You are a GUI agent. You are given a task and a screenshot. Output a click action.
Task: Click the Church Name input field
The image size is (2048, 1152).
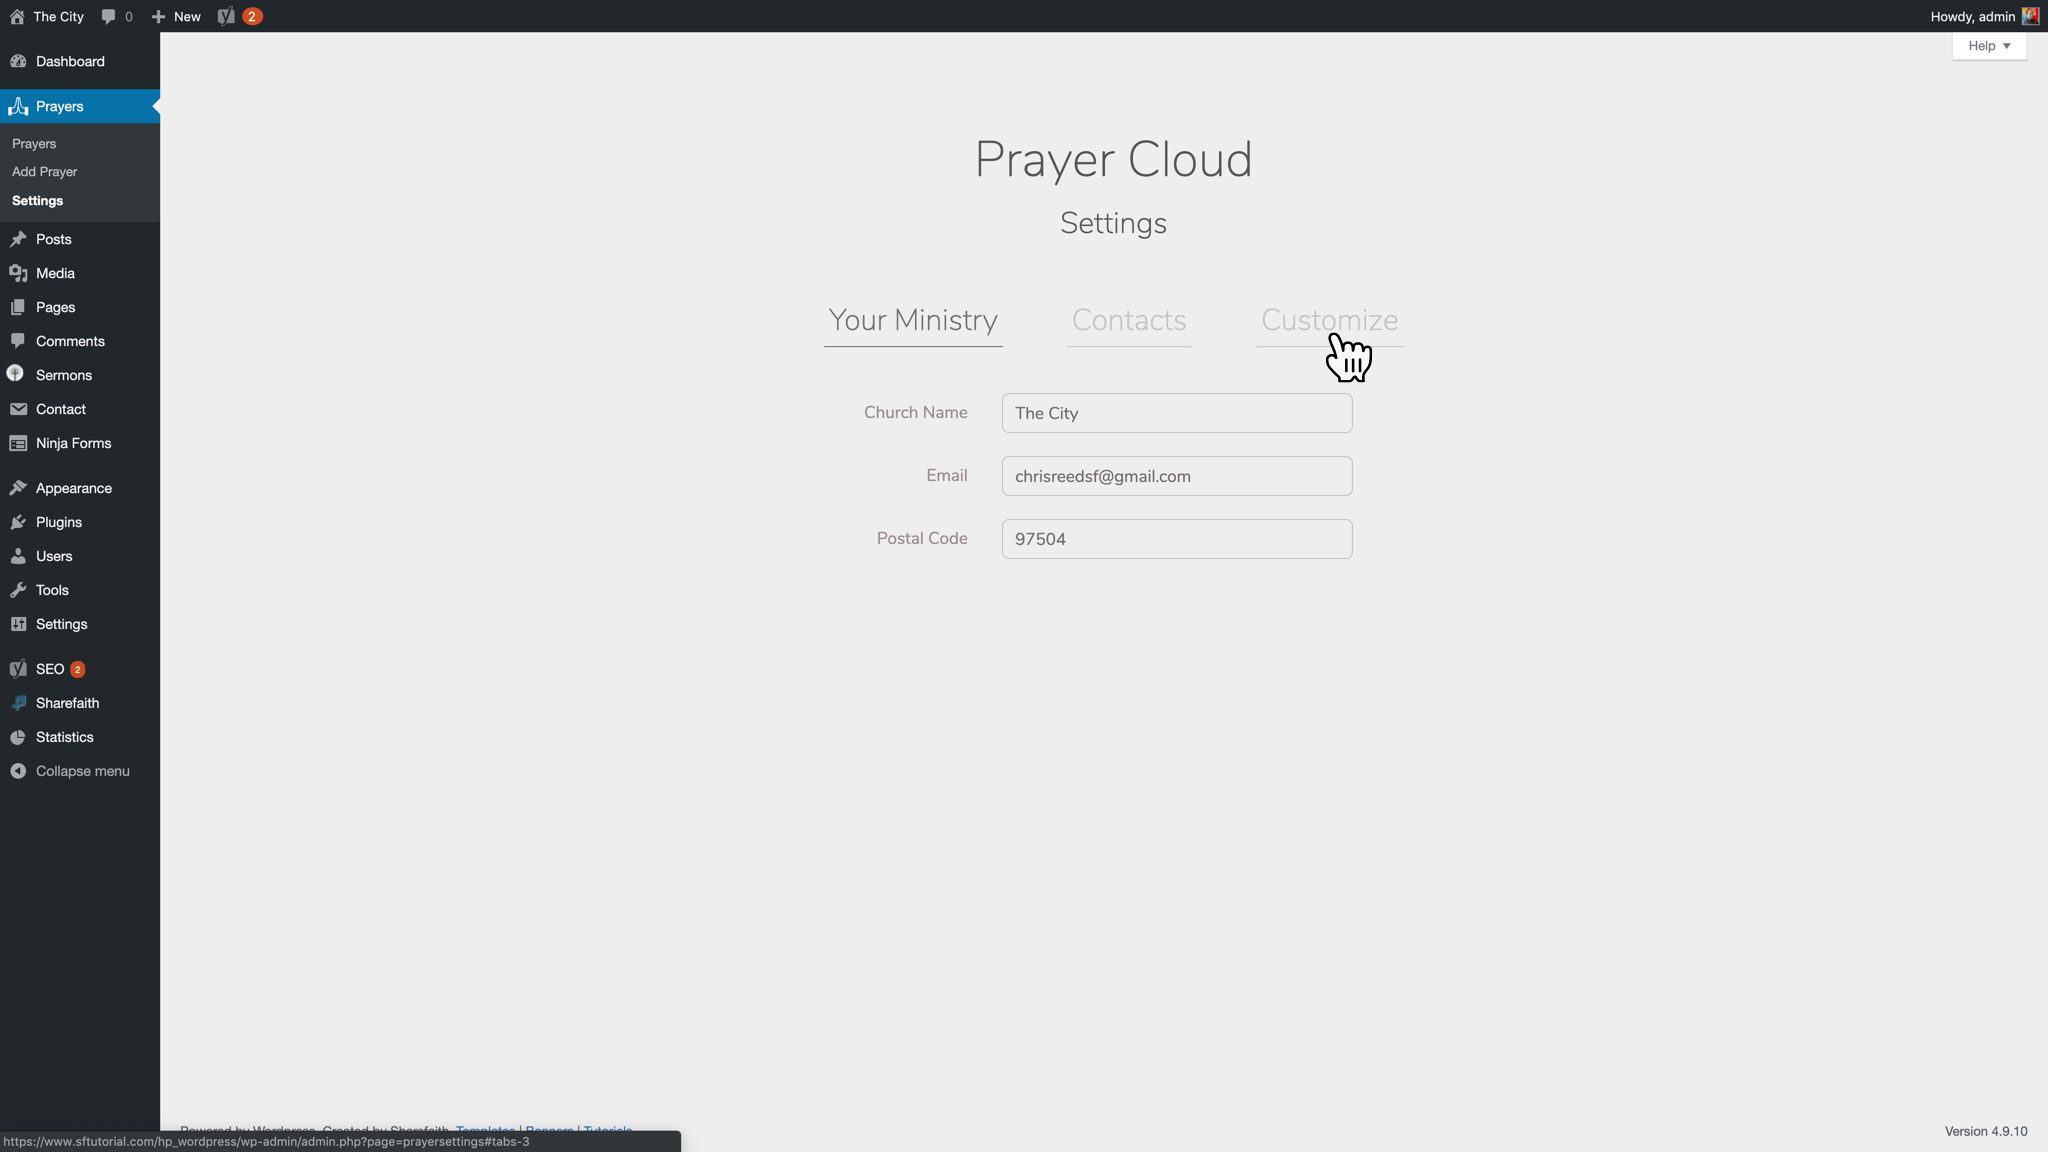pyautogui.click(x=1177, y=413)
